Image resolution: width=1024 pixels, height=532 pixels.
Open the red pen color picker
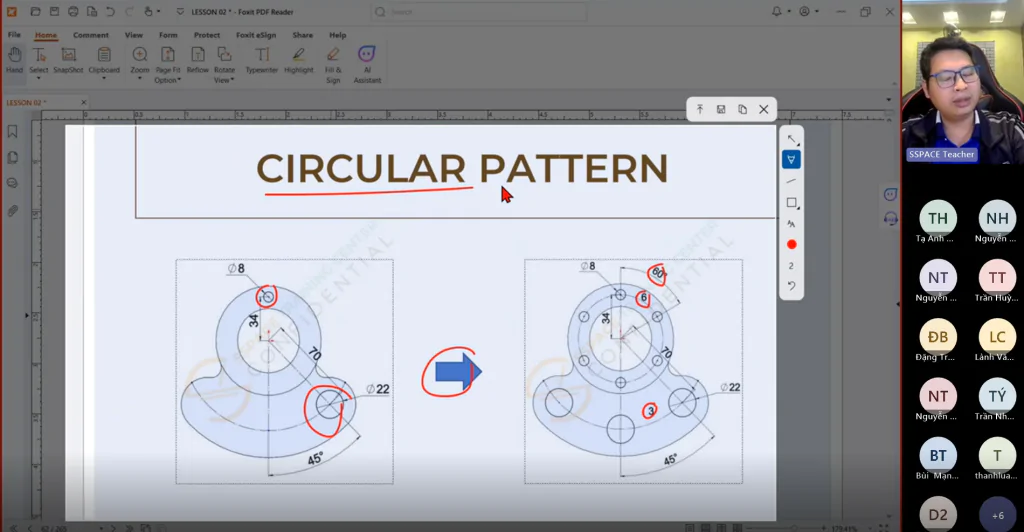click(x=792, y=244)
